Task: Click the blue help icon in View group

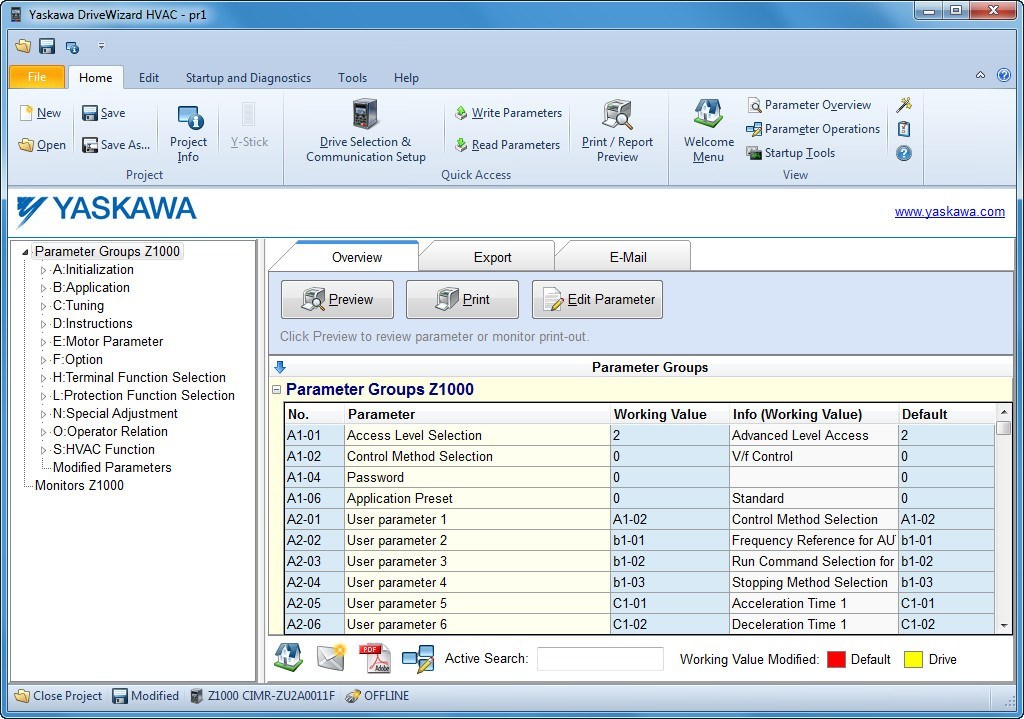Action: click(x=904, y=153)
